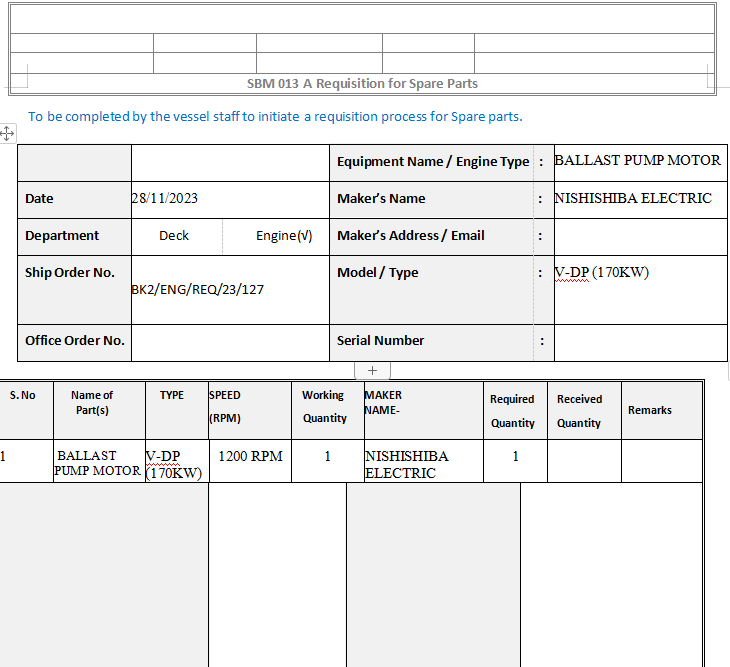Click the blue instruction sentence about vessel staff
The height and width of the screenshot is (667, 730).
click(x=275, y=116)
